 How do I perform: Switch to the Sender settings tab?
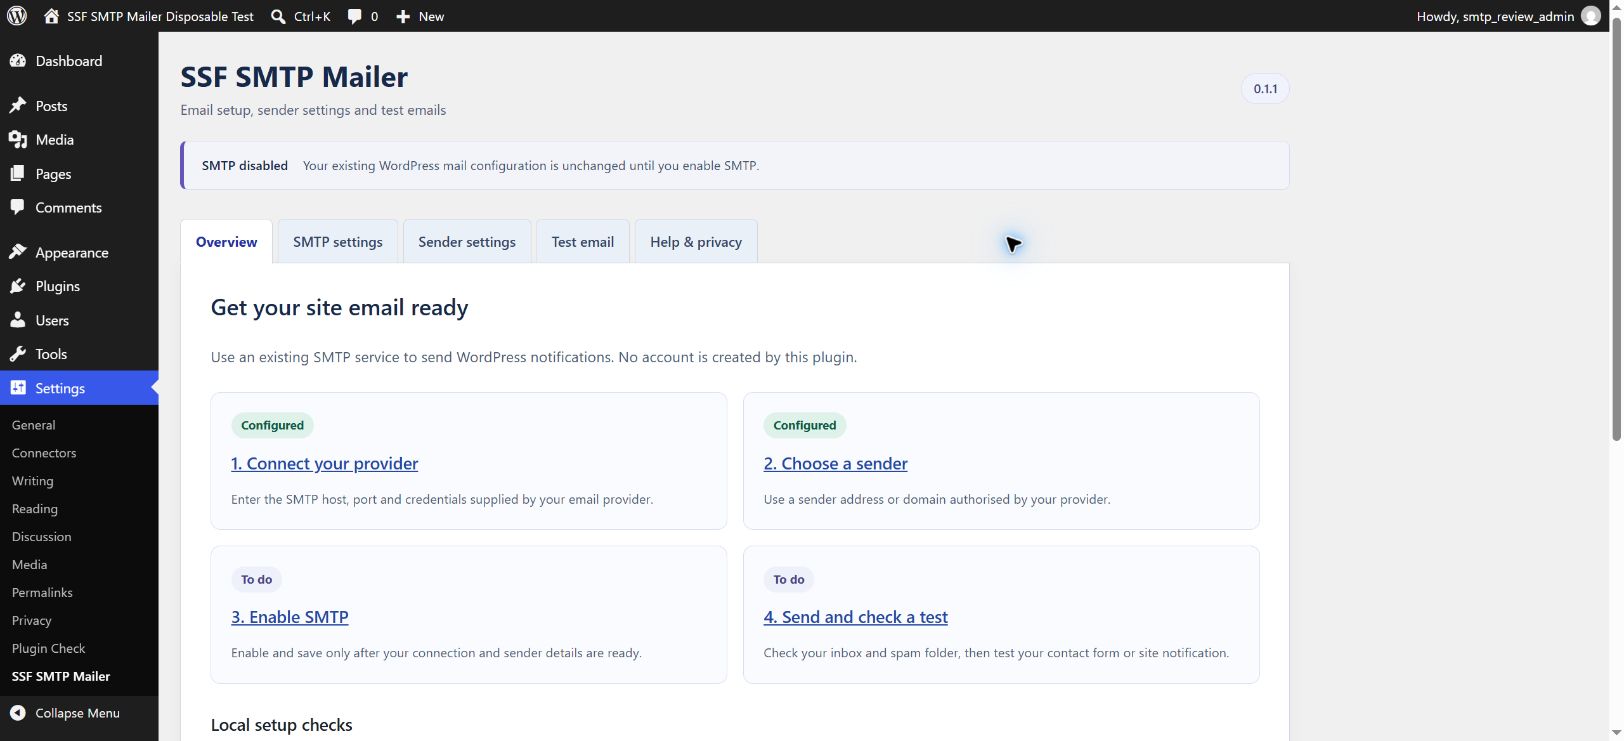tap(467, 242)
